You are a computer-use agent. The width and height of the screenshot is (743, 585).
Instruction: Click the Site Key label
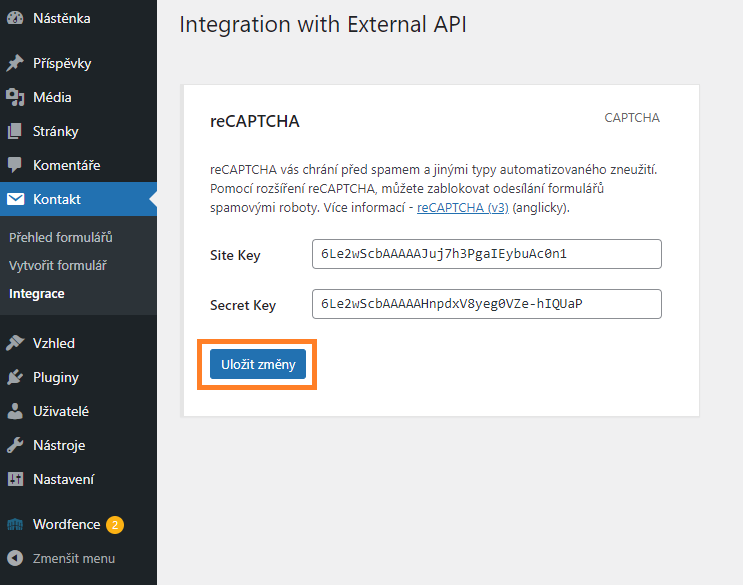(236, 255)
